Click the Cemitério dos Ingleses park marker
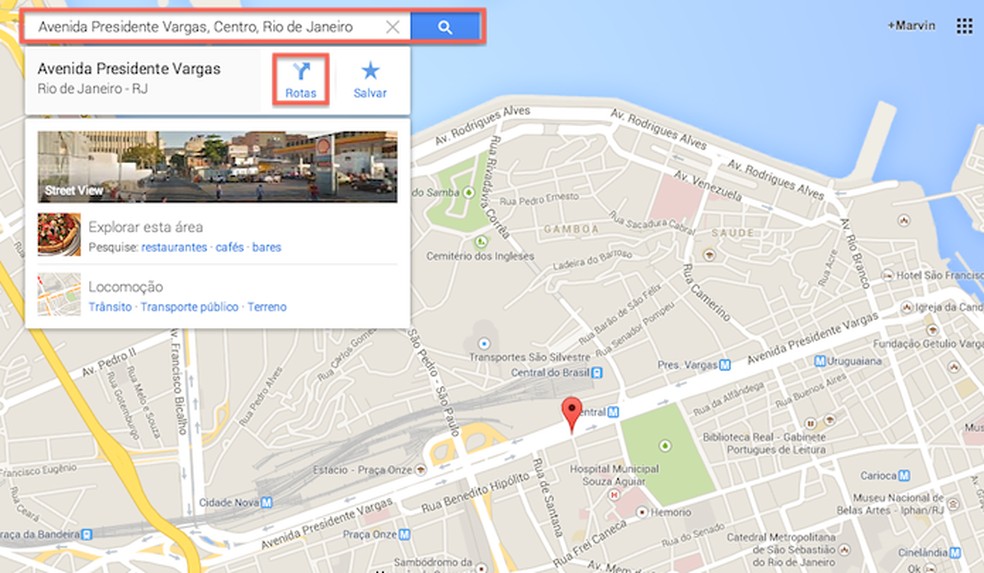Viewport: 984px width, 573px height. point(481,241)
